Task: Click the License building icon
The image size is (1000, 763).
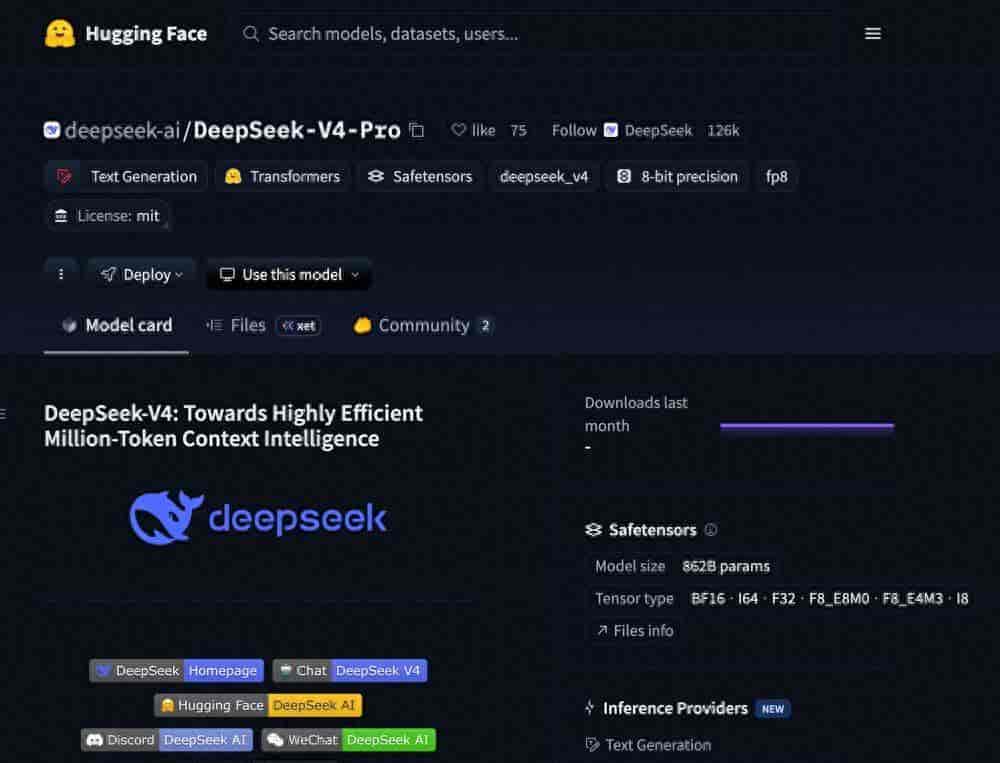Action: pyautogui.click(x=61, y=216)
